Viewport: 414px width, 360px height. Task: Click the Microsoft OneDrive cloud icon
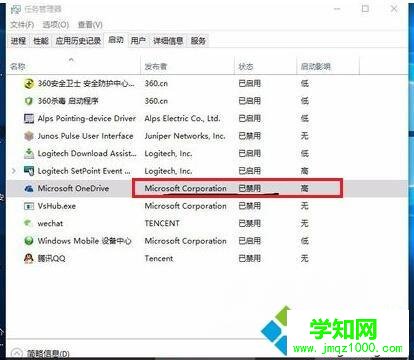(29, 188)
